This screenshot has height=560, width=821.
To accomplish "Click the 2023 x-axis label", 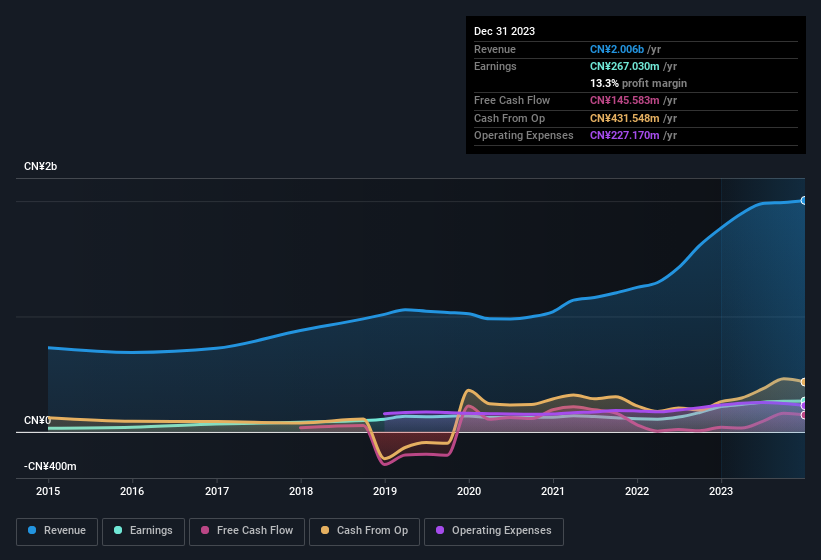I will (721, 491).
